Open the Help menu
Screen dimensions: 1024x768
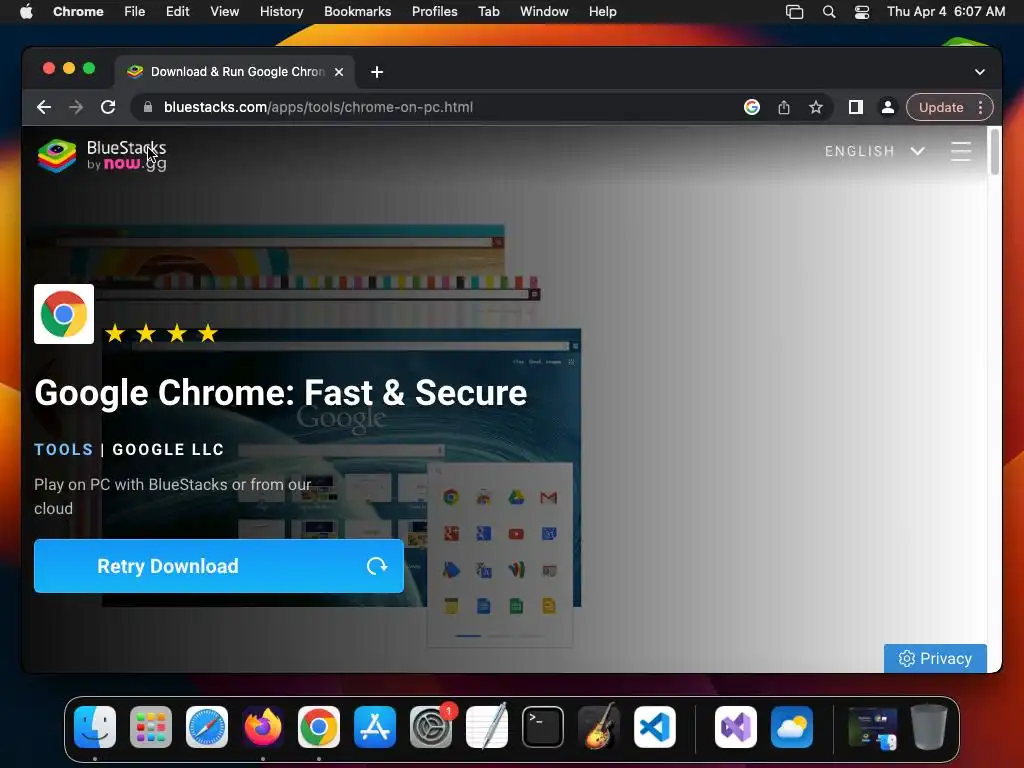point(602,12)
